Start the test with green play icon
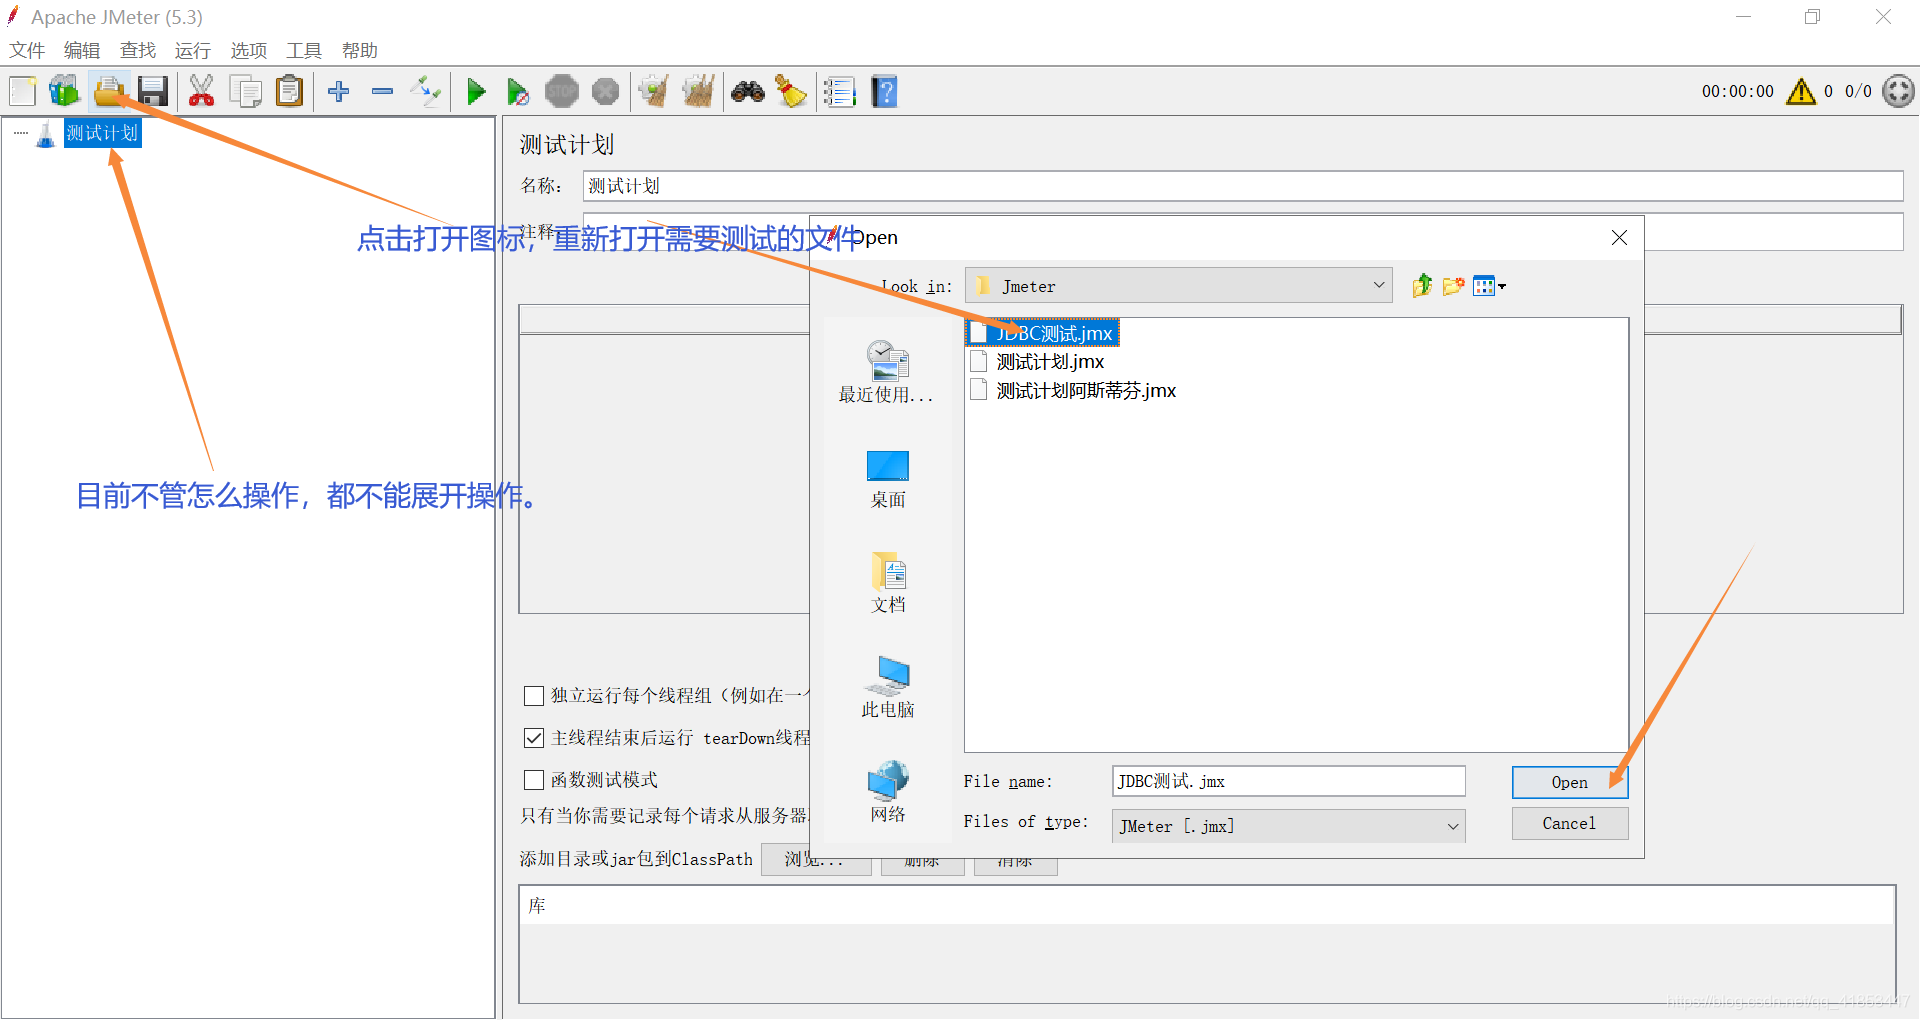This screenshot has width=1920, height=1020. pos(476,92)
